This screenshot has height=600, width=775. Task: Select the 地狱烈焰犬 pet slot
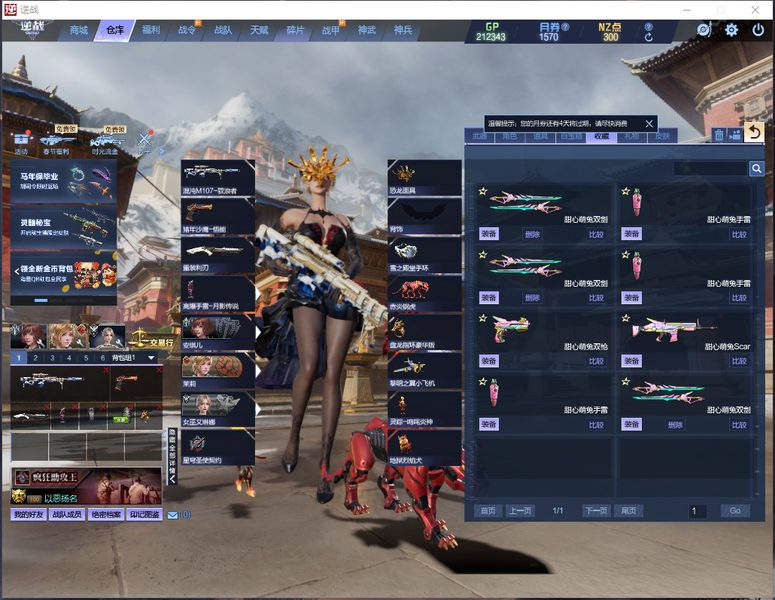[x=425, y=447]
